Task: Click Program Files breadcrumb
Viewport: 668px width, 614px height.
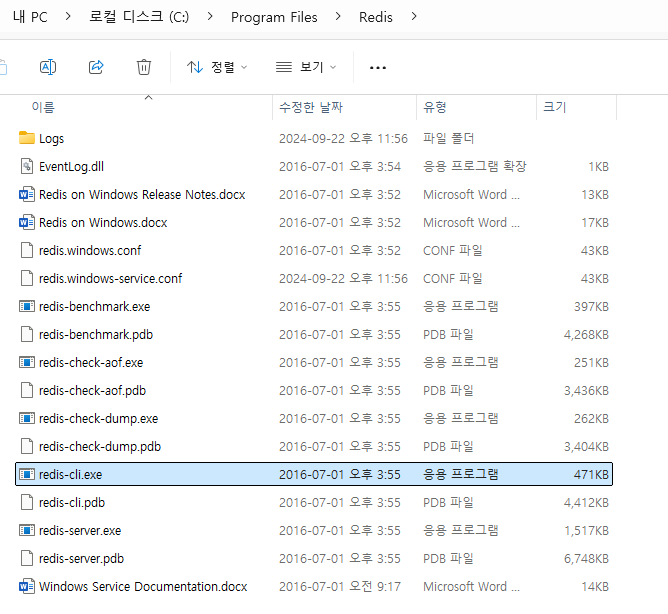Action: click(x=274, y=17)
